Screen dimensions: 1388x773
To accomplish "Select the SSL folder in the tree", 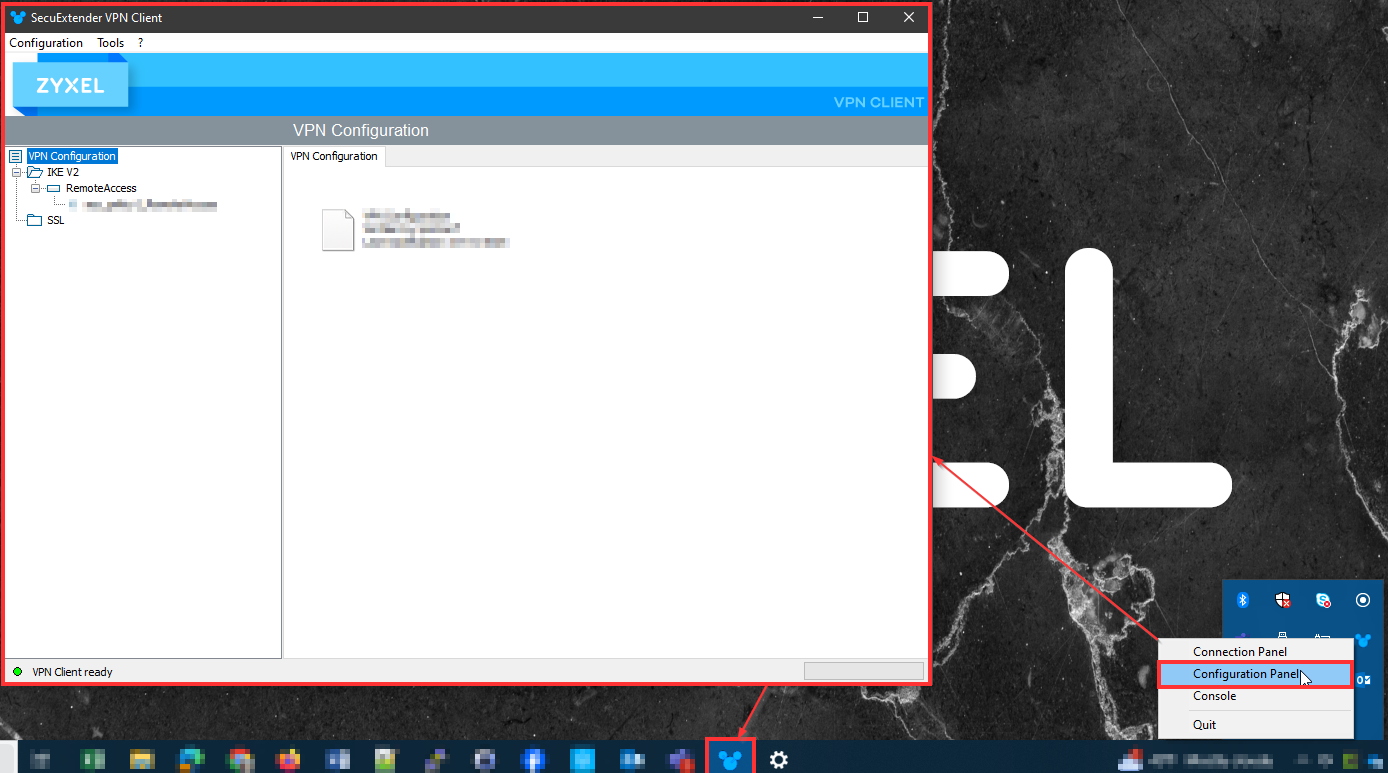I will pos(55,220).
